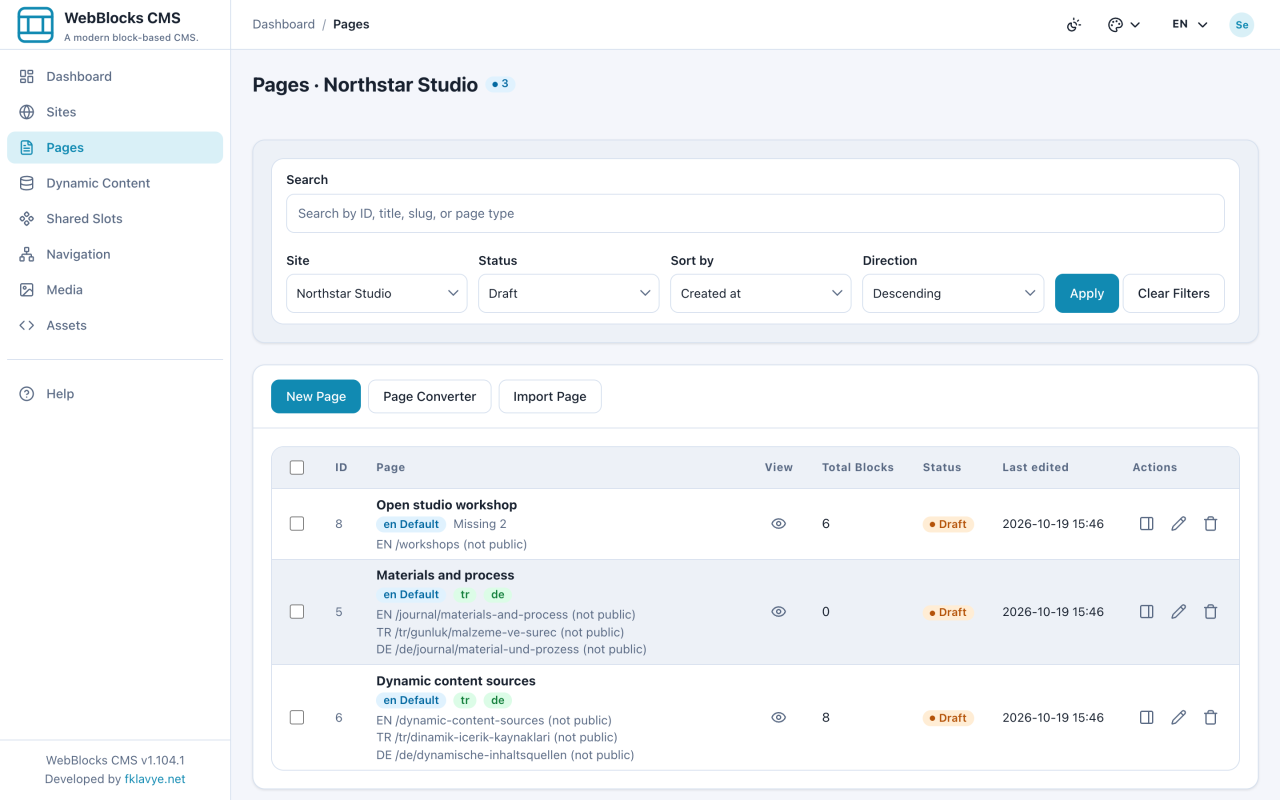Expand the Site dropdown showing Northstar Studio

[376, 294]
